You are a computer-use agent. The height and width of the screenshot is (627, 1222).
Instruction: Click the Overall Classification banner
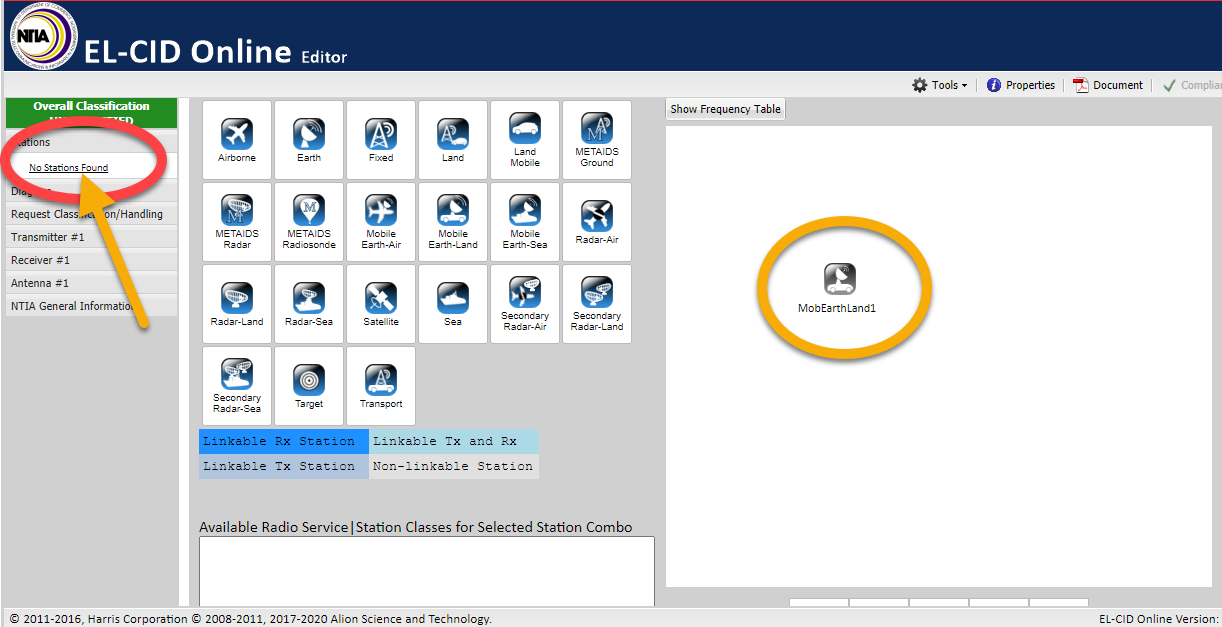91,112
